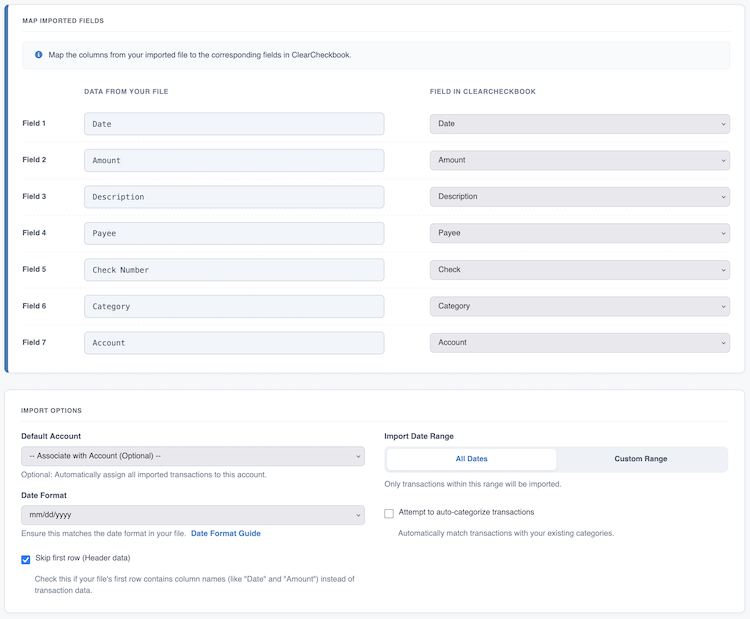Open the Field 1 Date mapping dropdown
This screenshot has height=619, width=750.
tap(580, 124)
